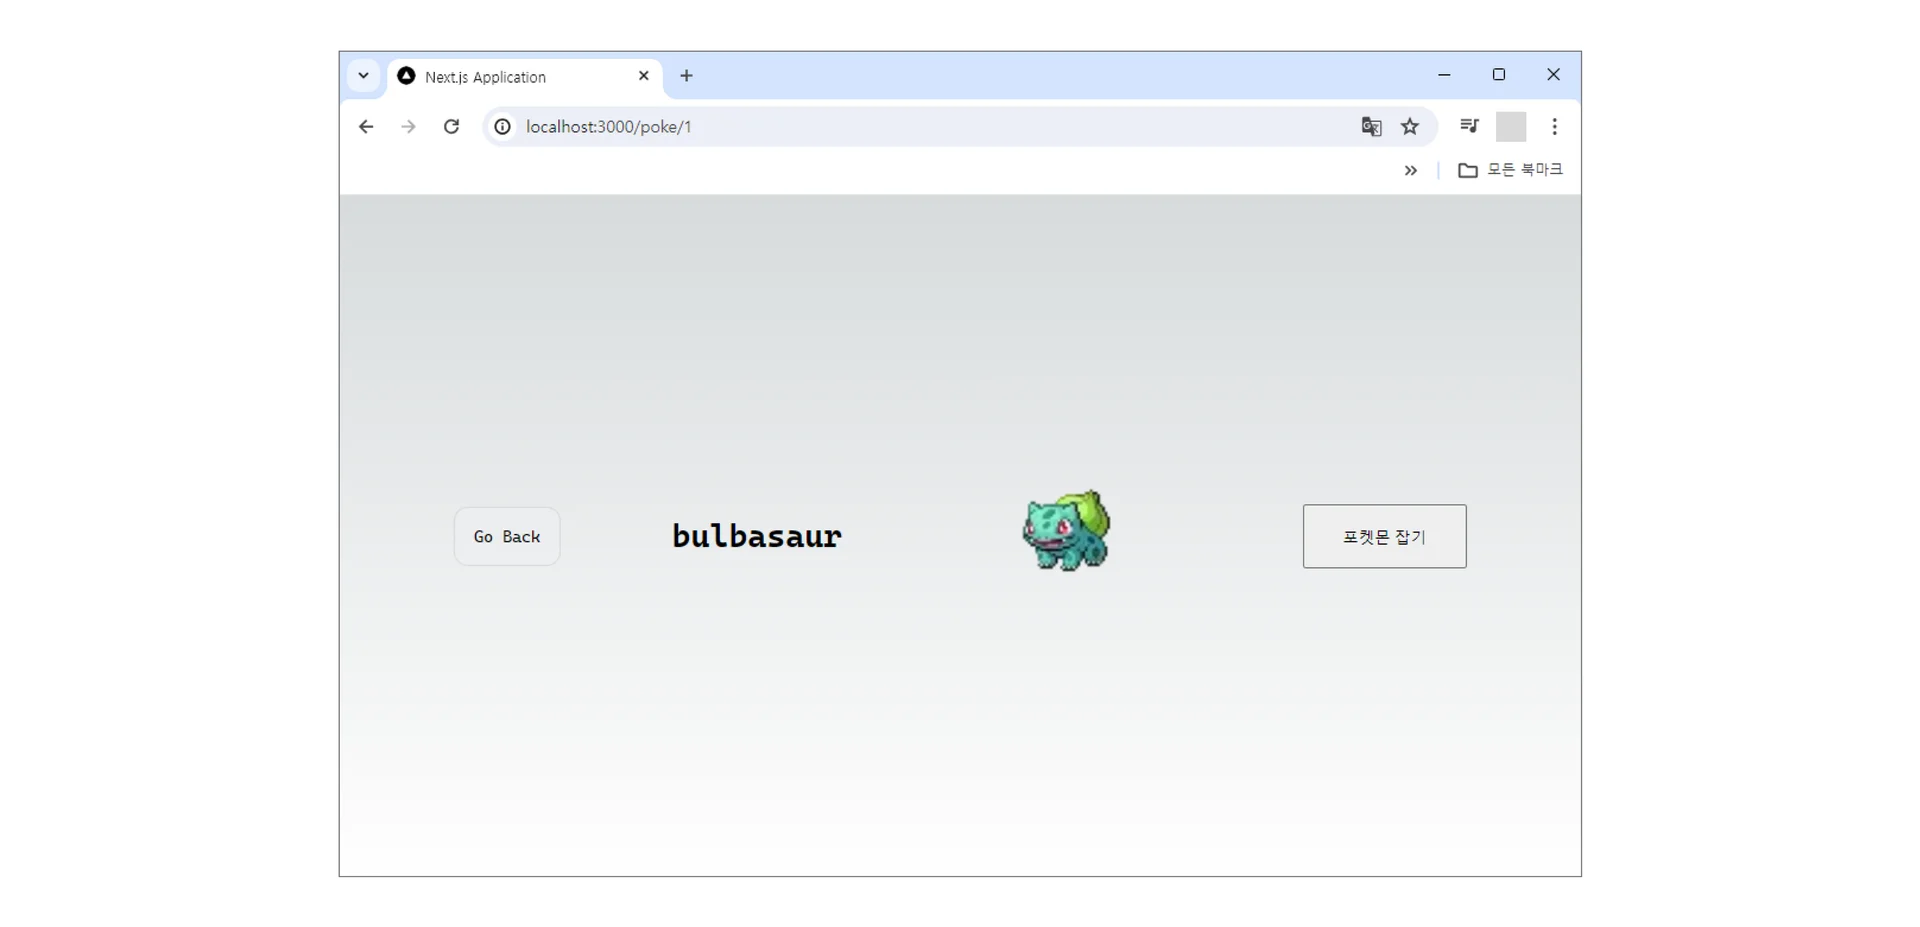This screenshot has width=1920, height=927.
Task: Minimize the Chrome window
Action: coord(1444,75)
